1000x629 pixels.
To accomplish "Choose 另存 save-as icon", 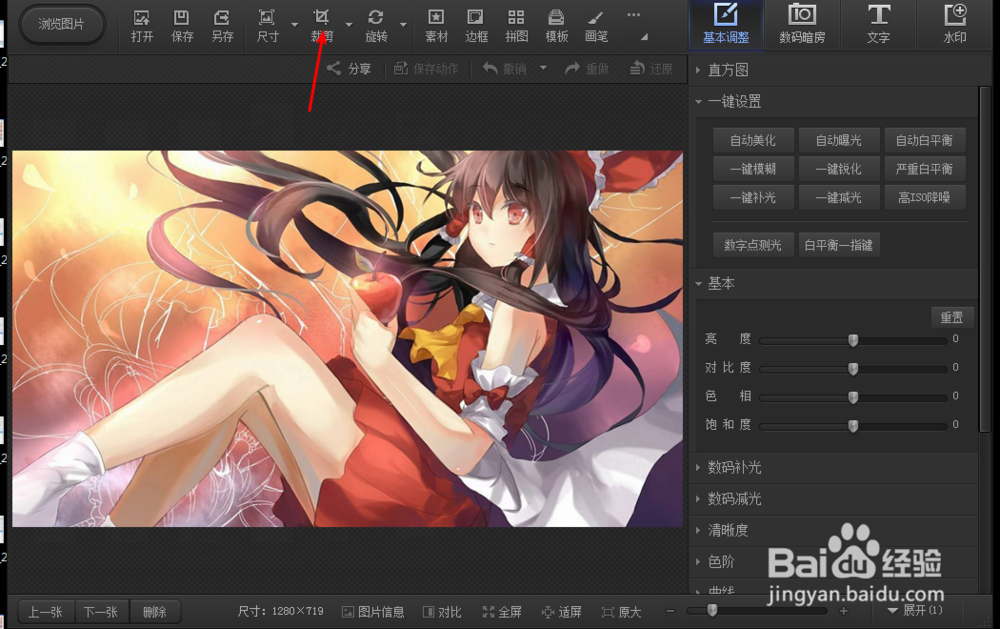I will [x=222, y=26].
